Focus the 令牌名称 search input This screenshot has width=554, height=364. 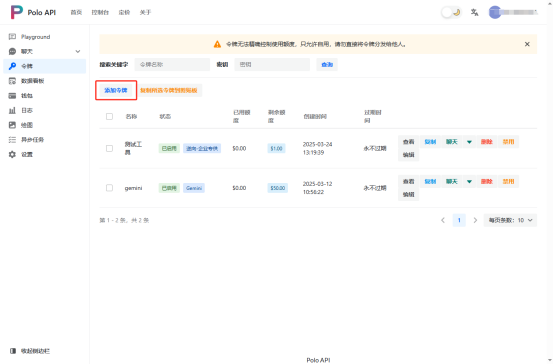(x=172, y=64)
